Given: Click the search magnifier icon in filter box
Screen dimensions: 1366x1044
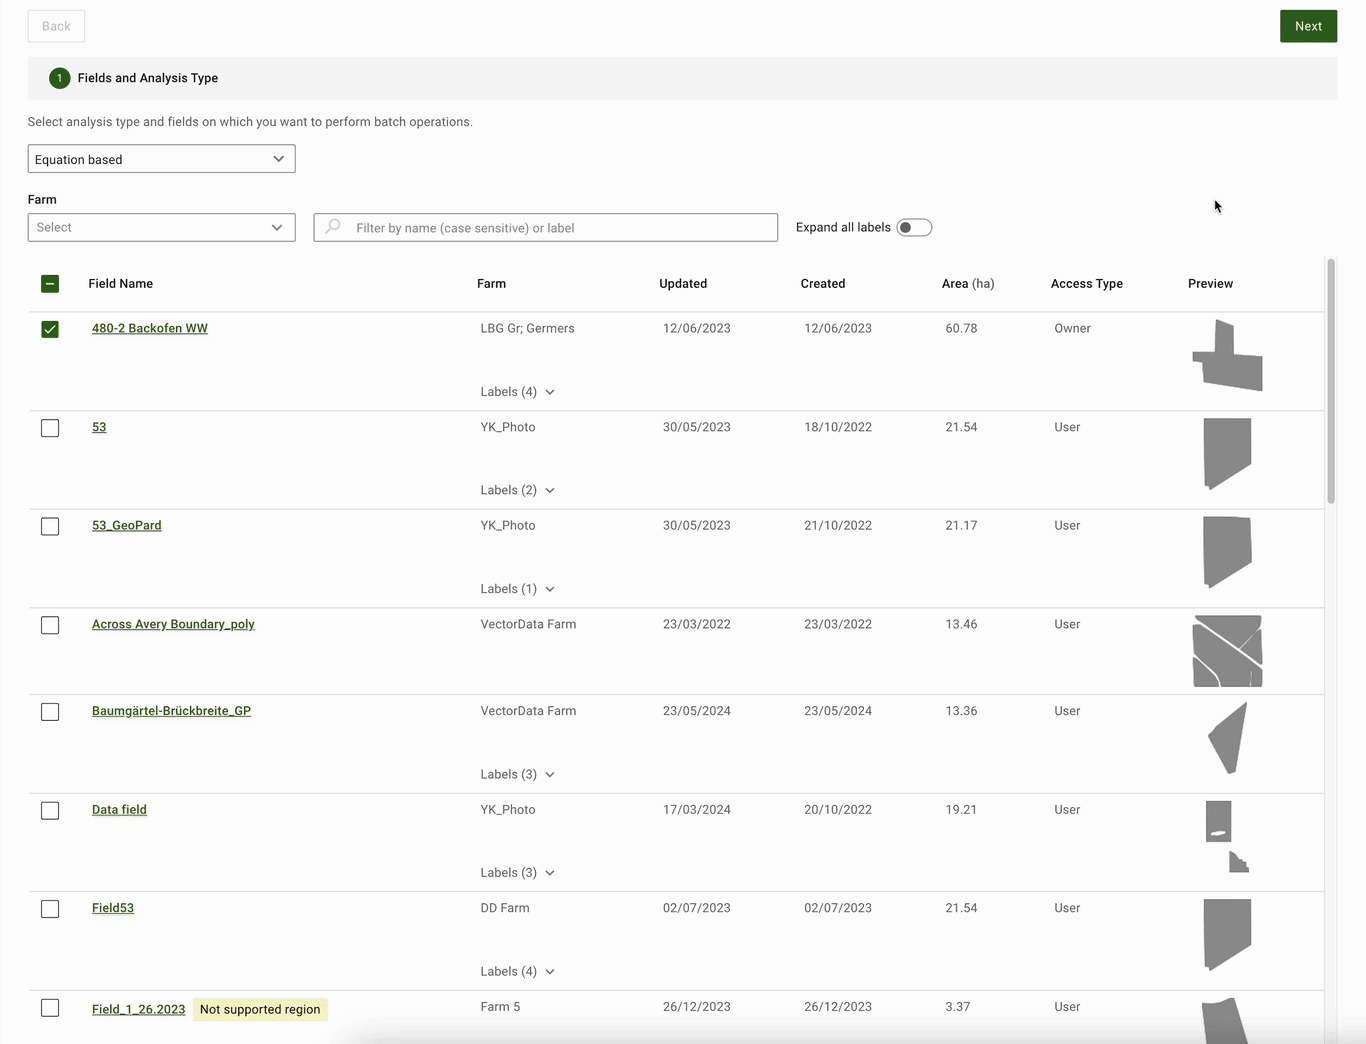Looking at the screenshot, I should click(x=333, y=227).
